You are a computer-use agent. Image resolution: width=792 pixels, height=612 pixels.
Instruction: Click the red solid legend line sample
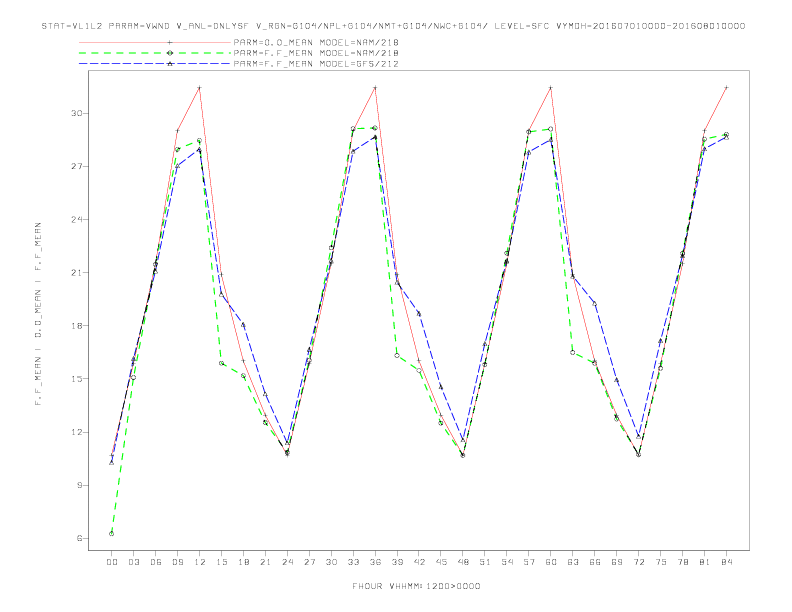(155, 42)
